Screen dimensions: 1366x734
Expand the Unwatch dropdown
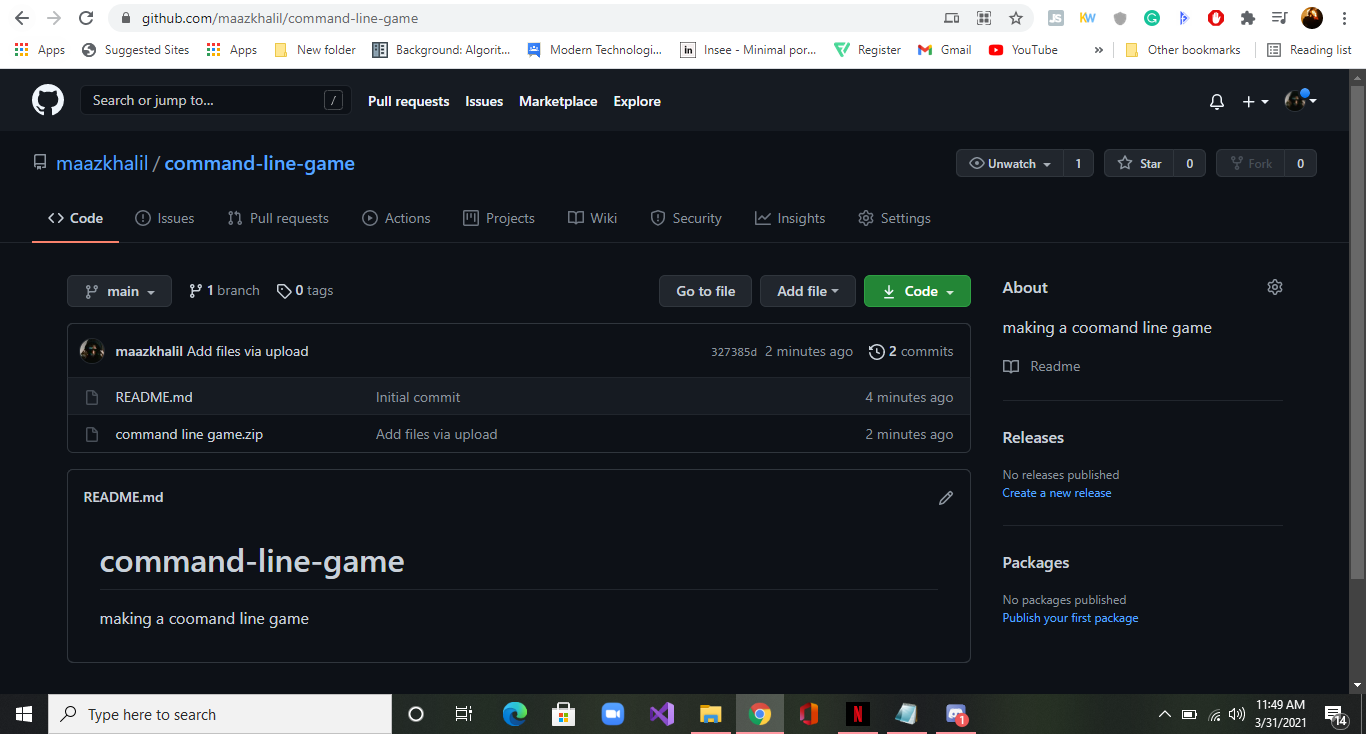tap(1010, 163)
